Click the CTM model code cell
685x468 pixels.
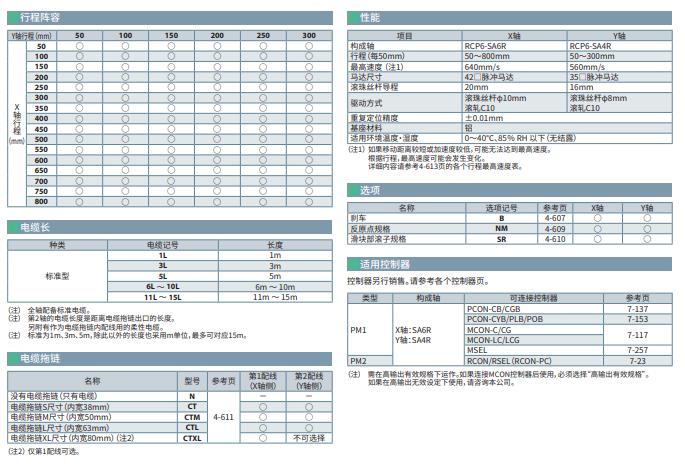192,417
